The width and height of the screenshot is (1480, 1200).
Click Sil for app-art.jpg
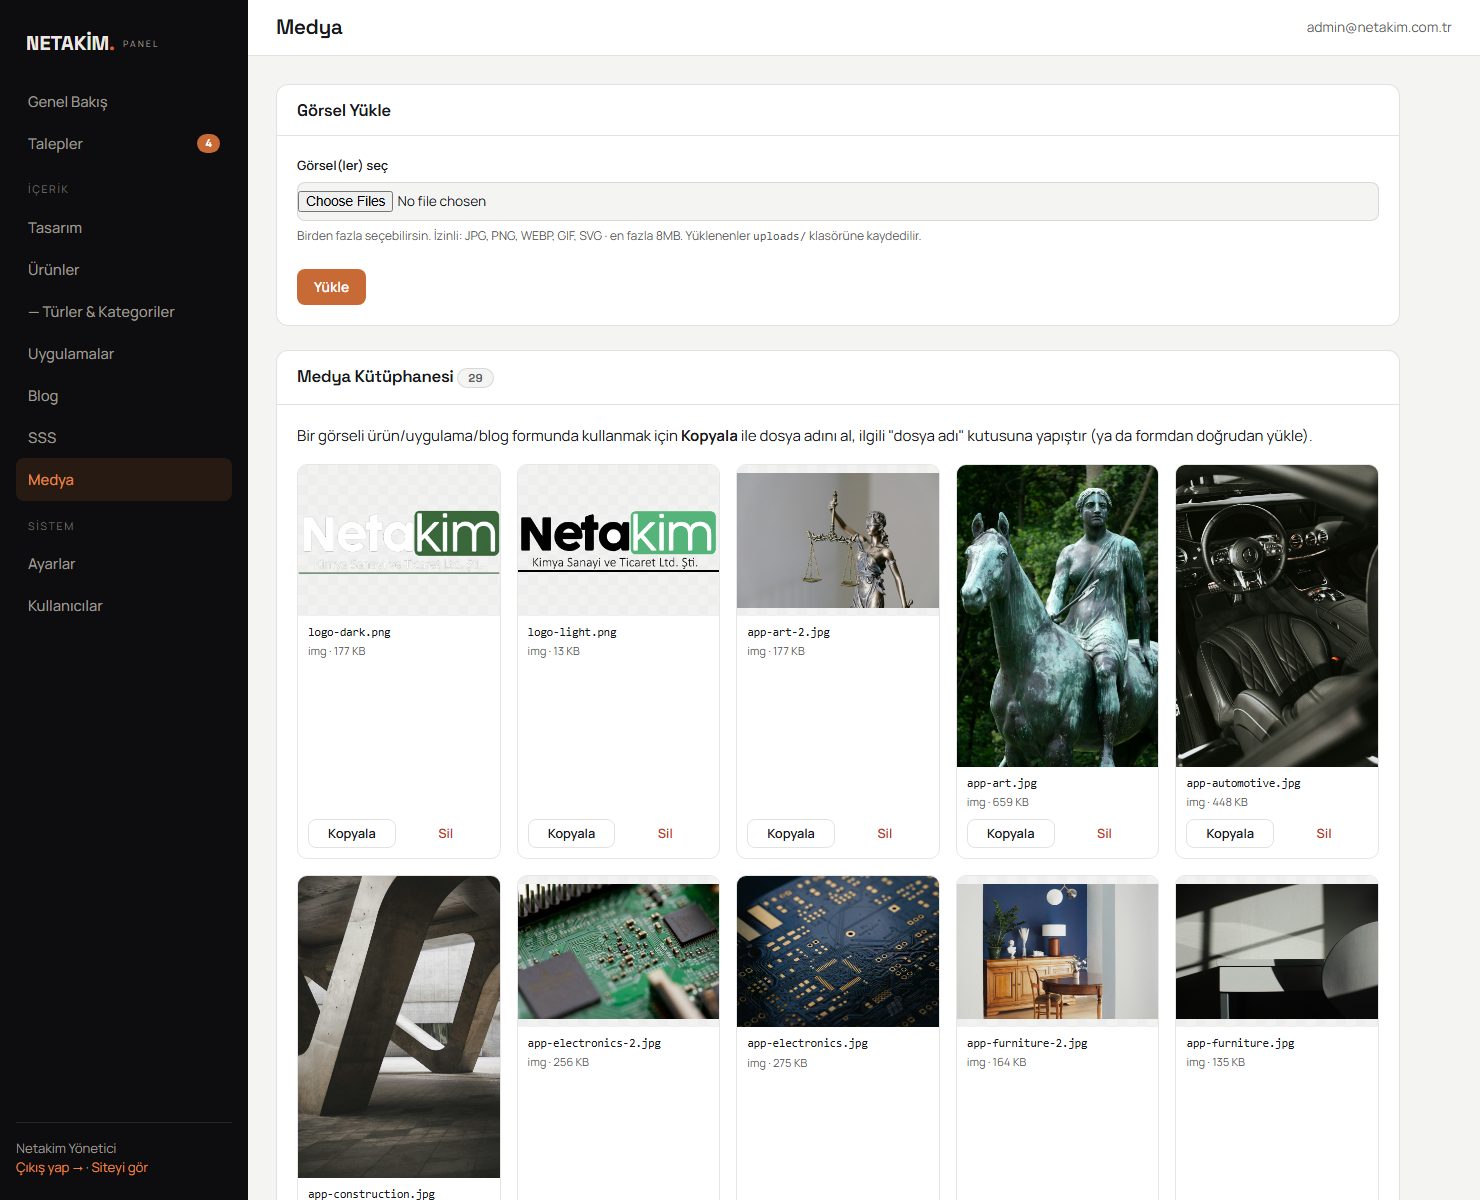point(1104,834)
